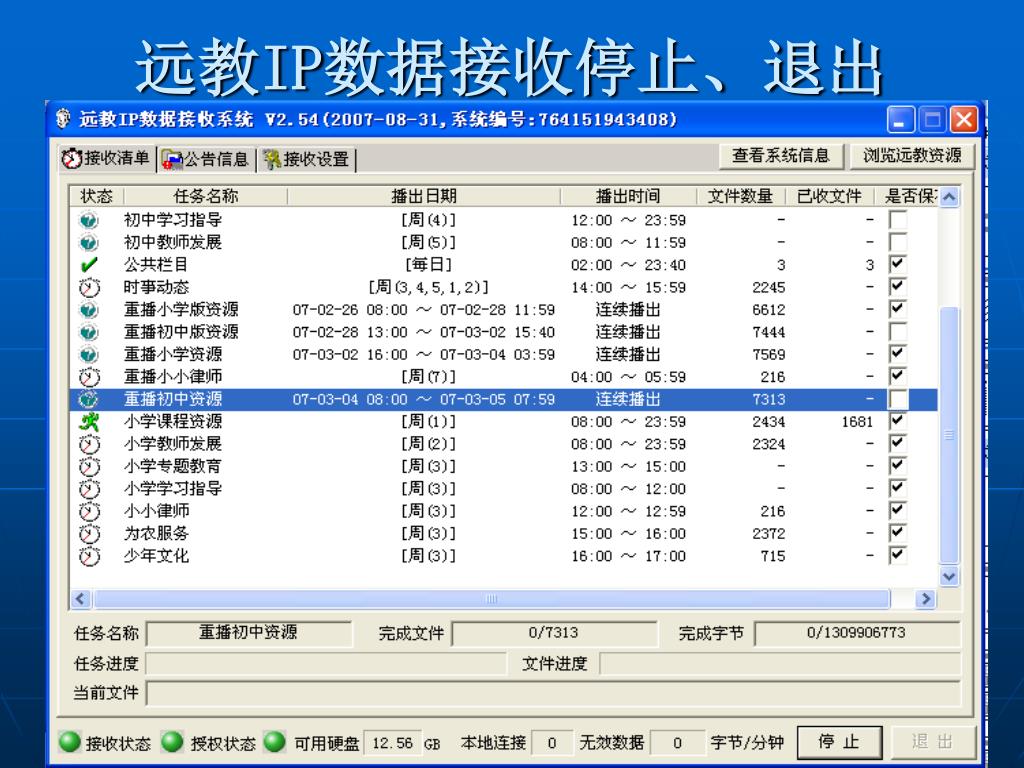
Task: Click the 已收文件 column header
Action: [829, 196]
